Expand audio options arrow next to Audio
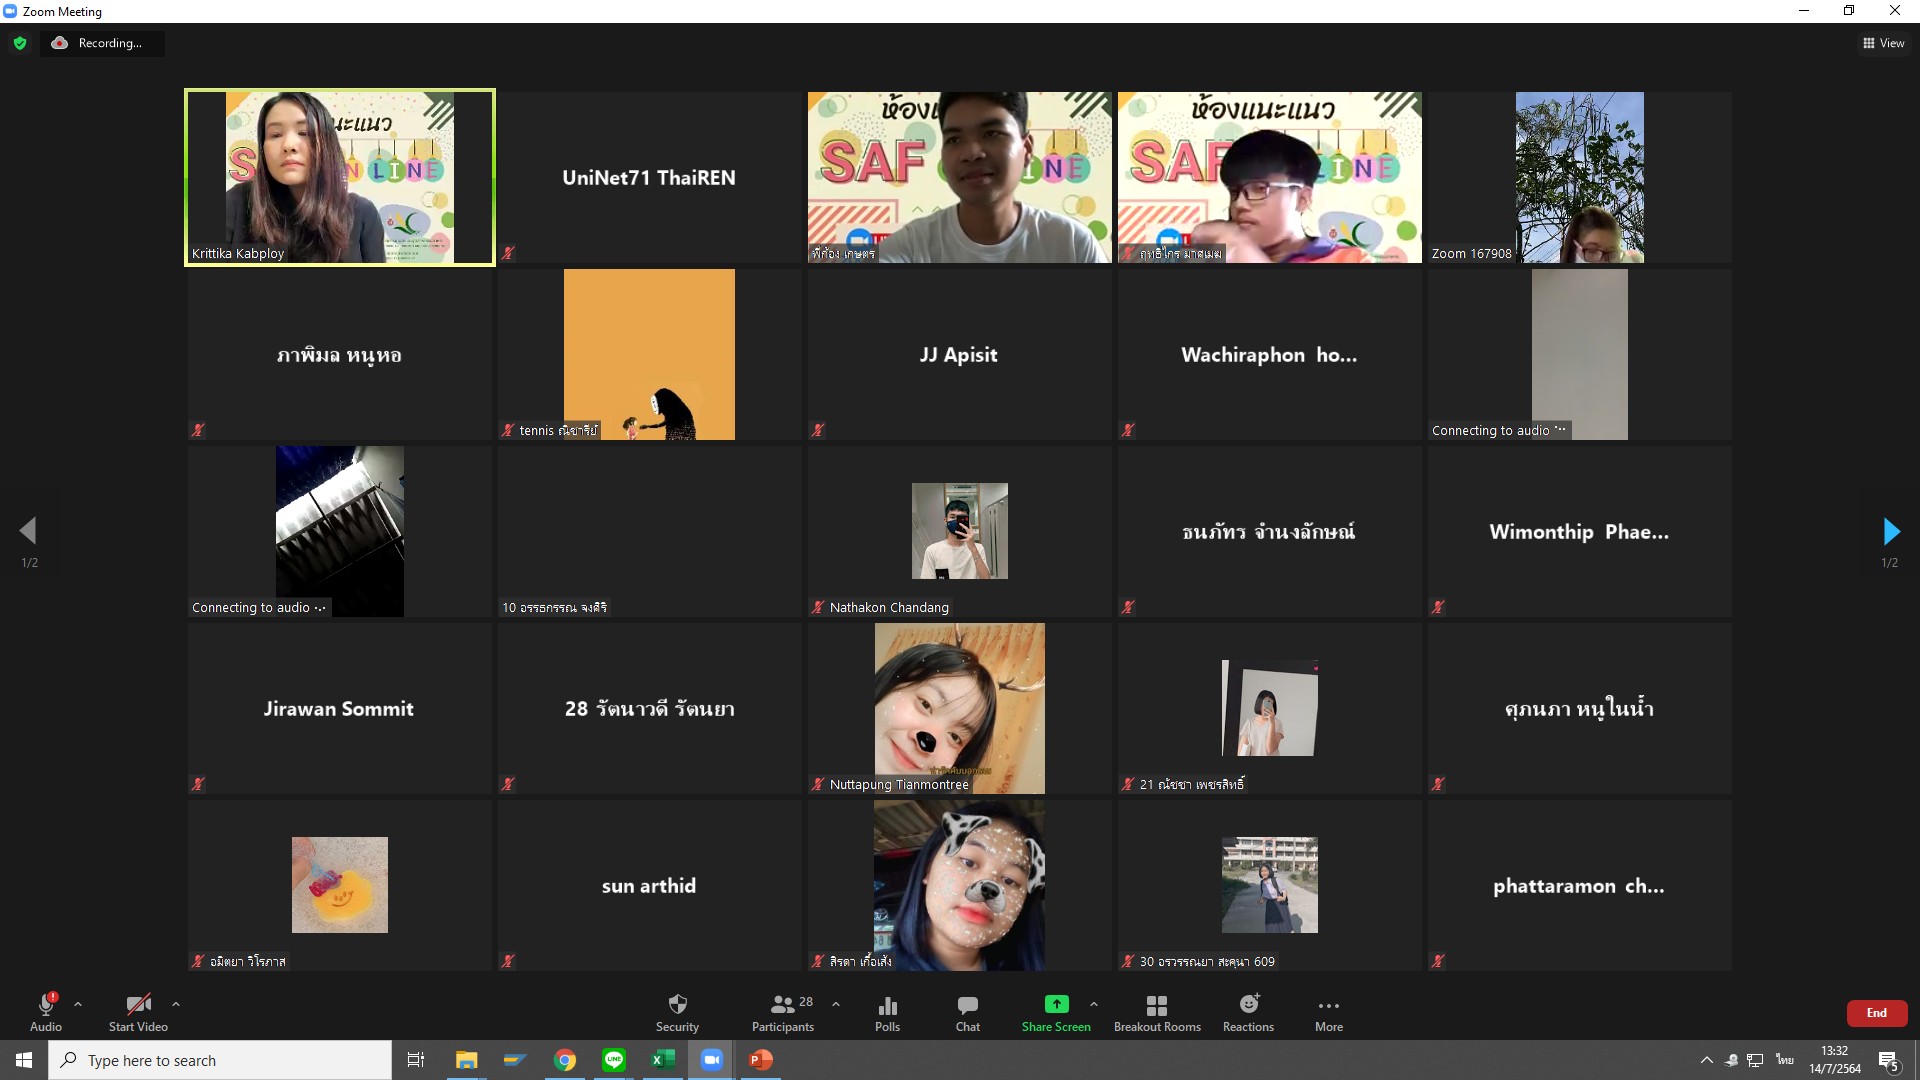This screenshot has width=1920, height=1080. pyautogui.click(x=78, y=1004)
